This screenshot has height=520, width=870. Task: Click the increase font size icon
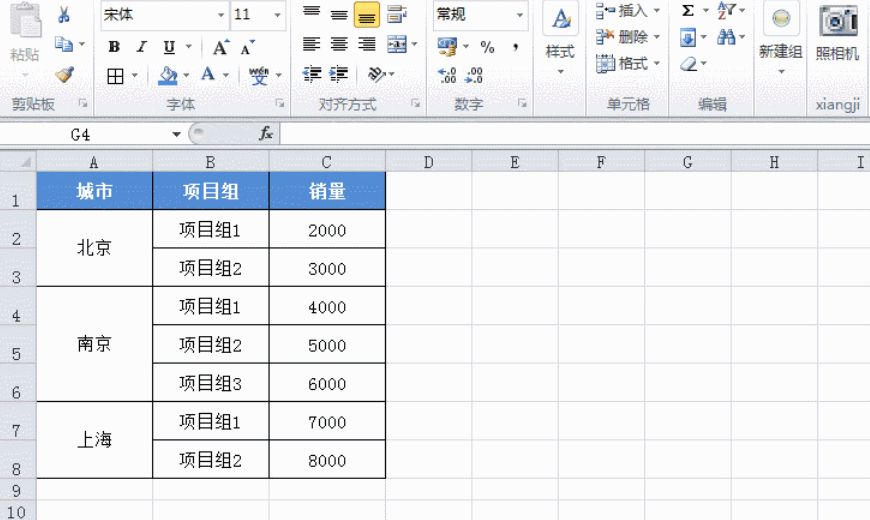pyautogui.click(x=220, y=47)
